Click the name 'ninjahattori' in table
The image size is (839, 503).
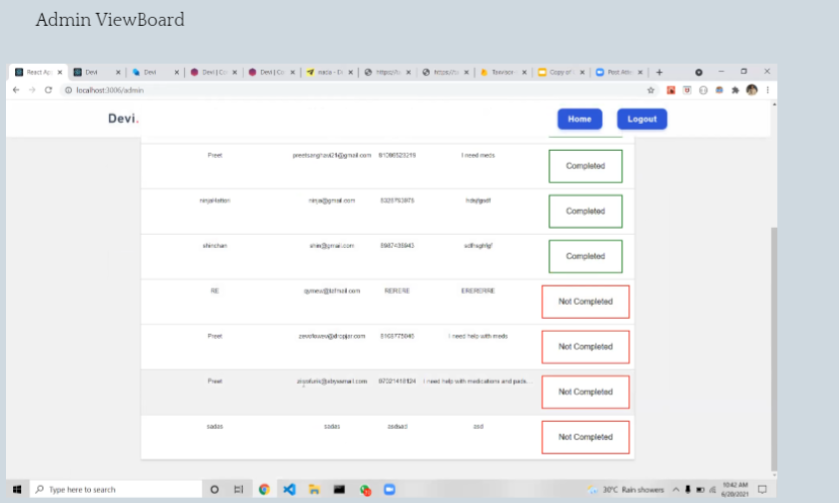tap(215, 201)
